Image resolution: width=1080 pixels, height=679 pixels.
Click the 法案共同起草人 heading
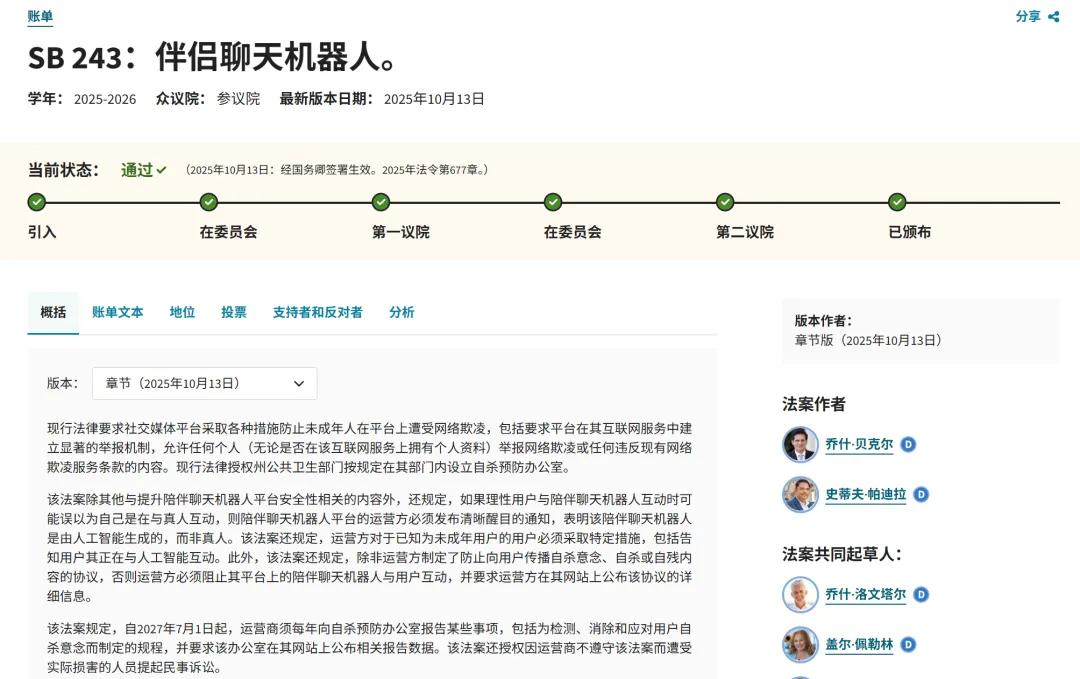842,554
